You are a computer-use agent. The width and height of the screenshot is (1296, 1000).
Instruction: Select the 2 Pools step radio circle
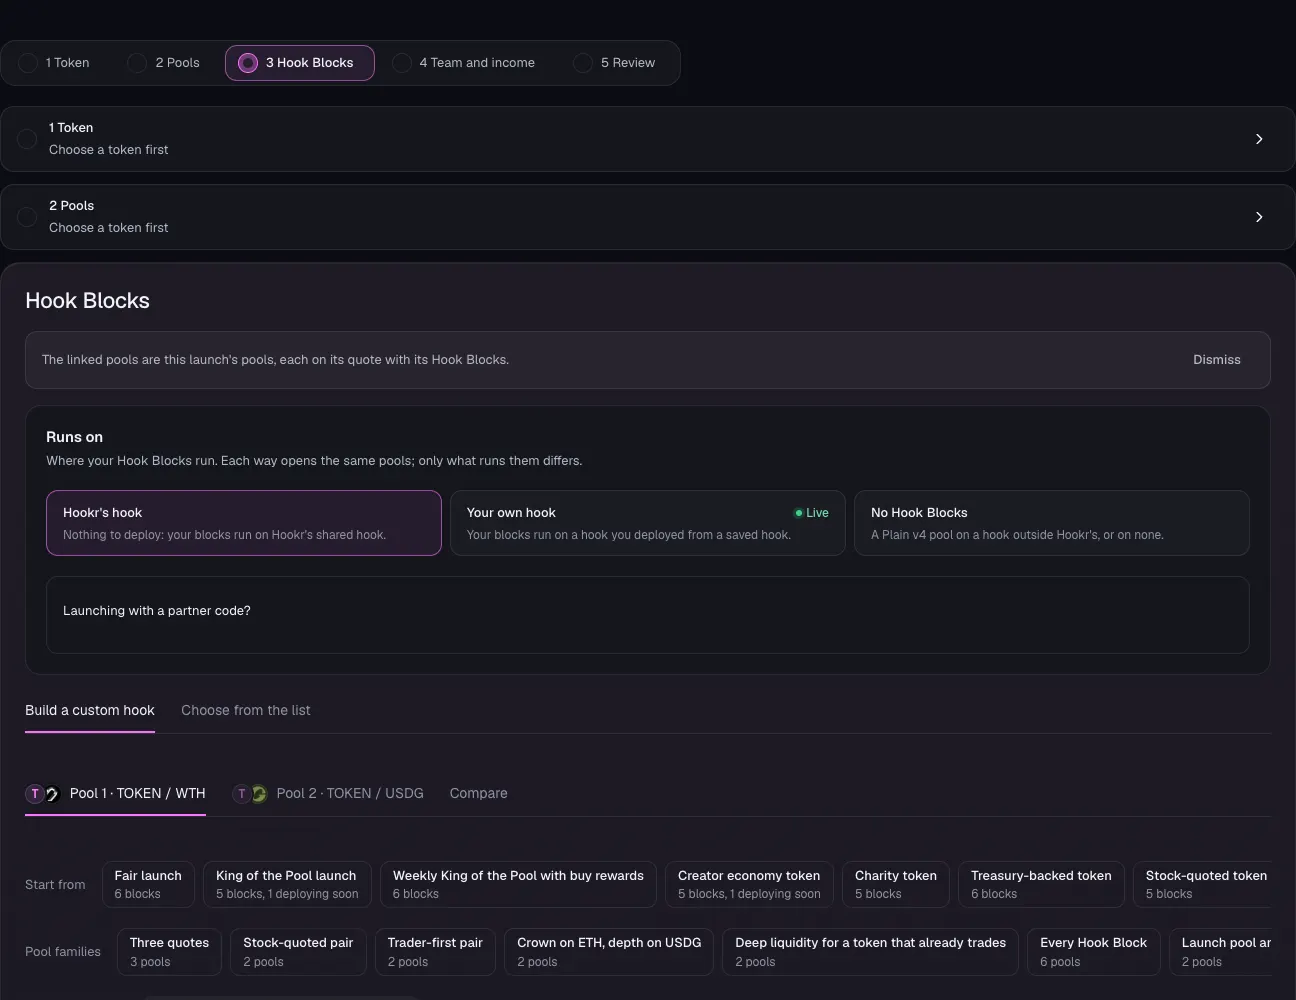[x=137, y=63]
